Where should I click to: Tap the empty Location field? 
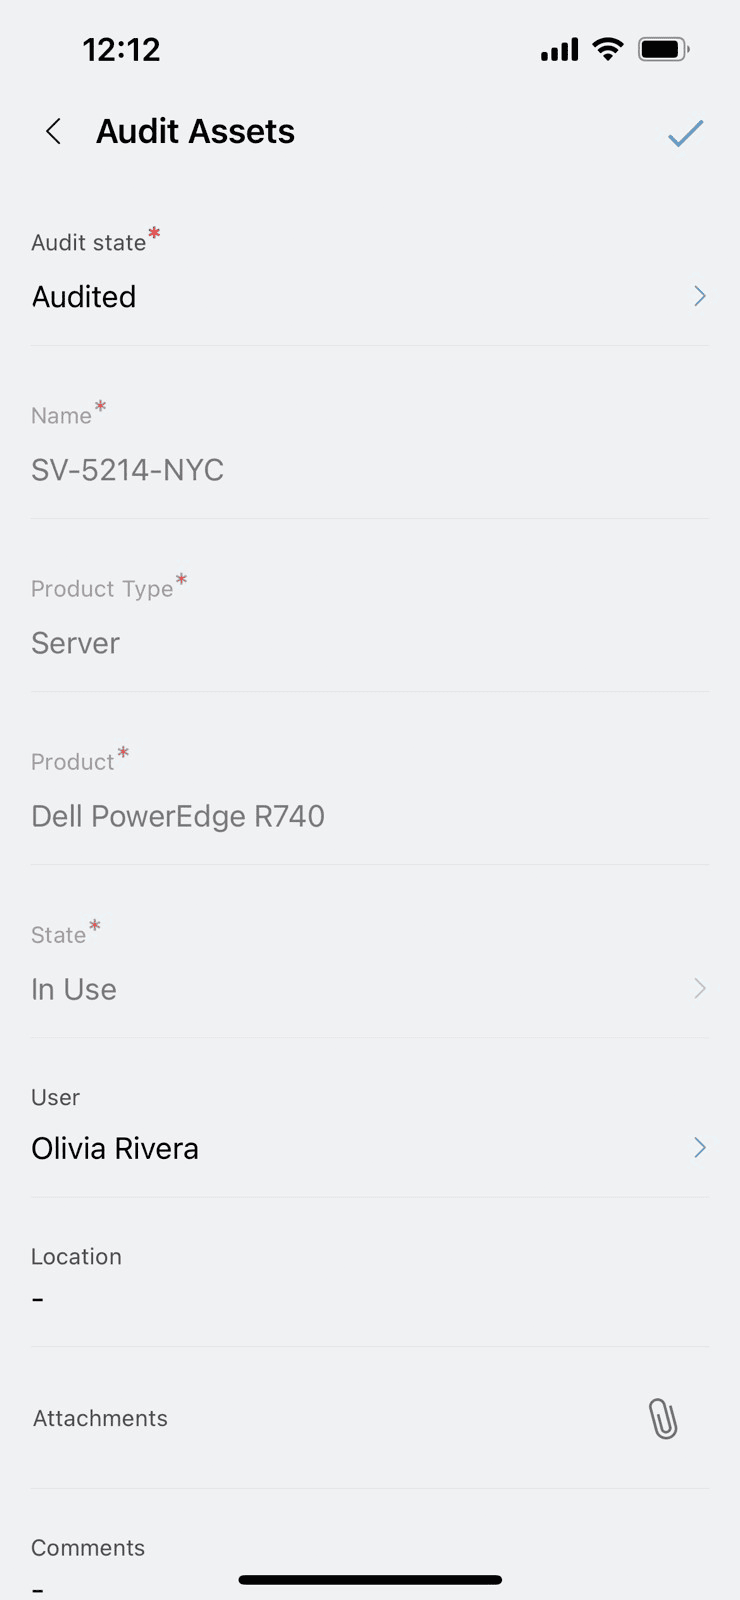[38, 1299]
